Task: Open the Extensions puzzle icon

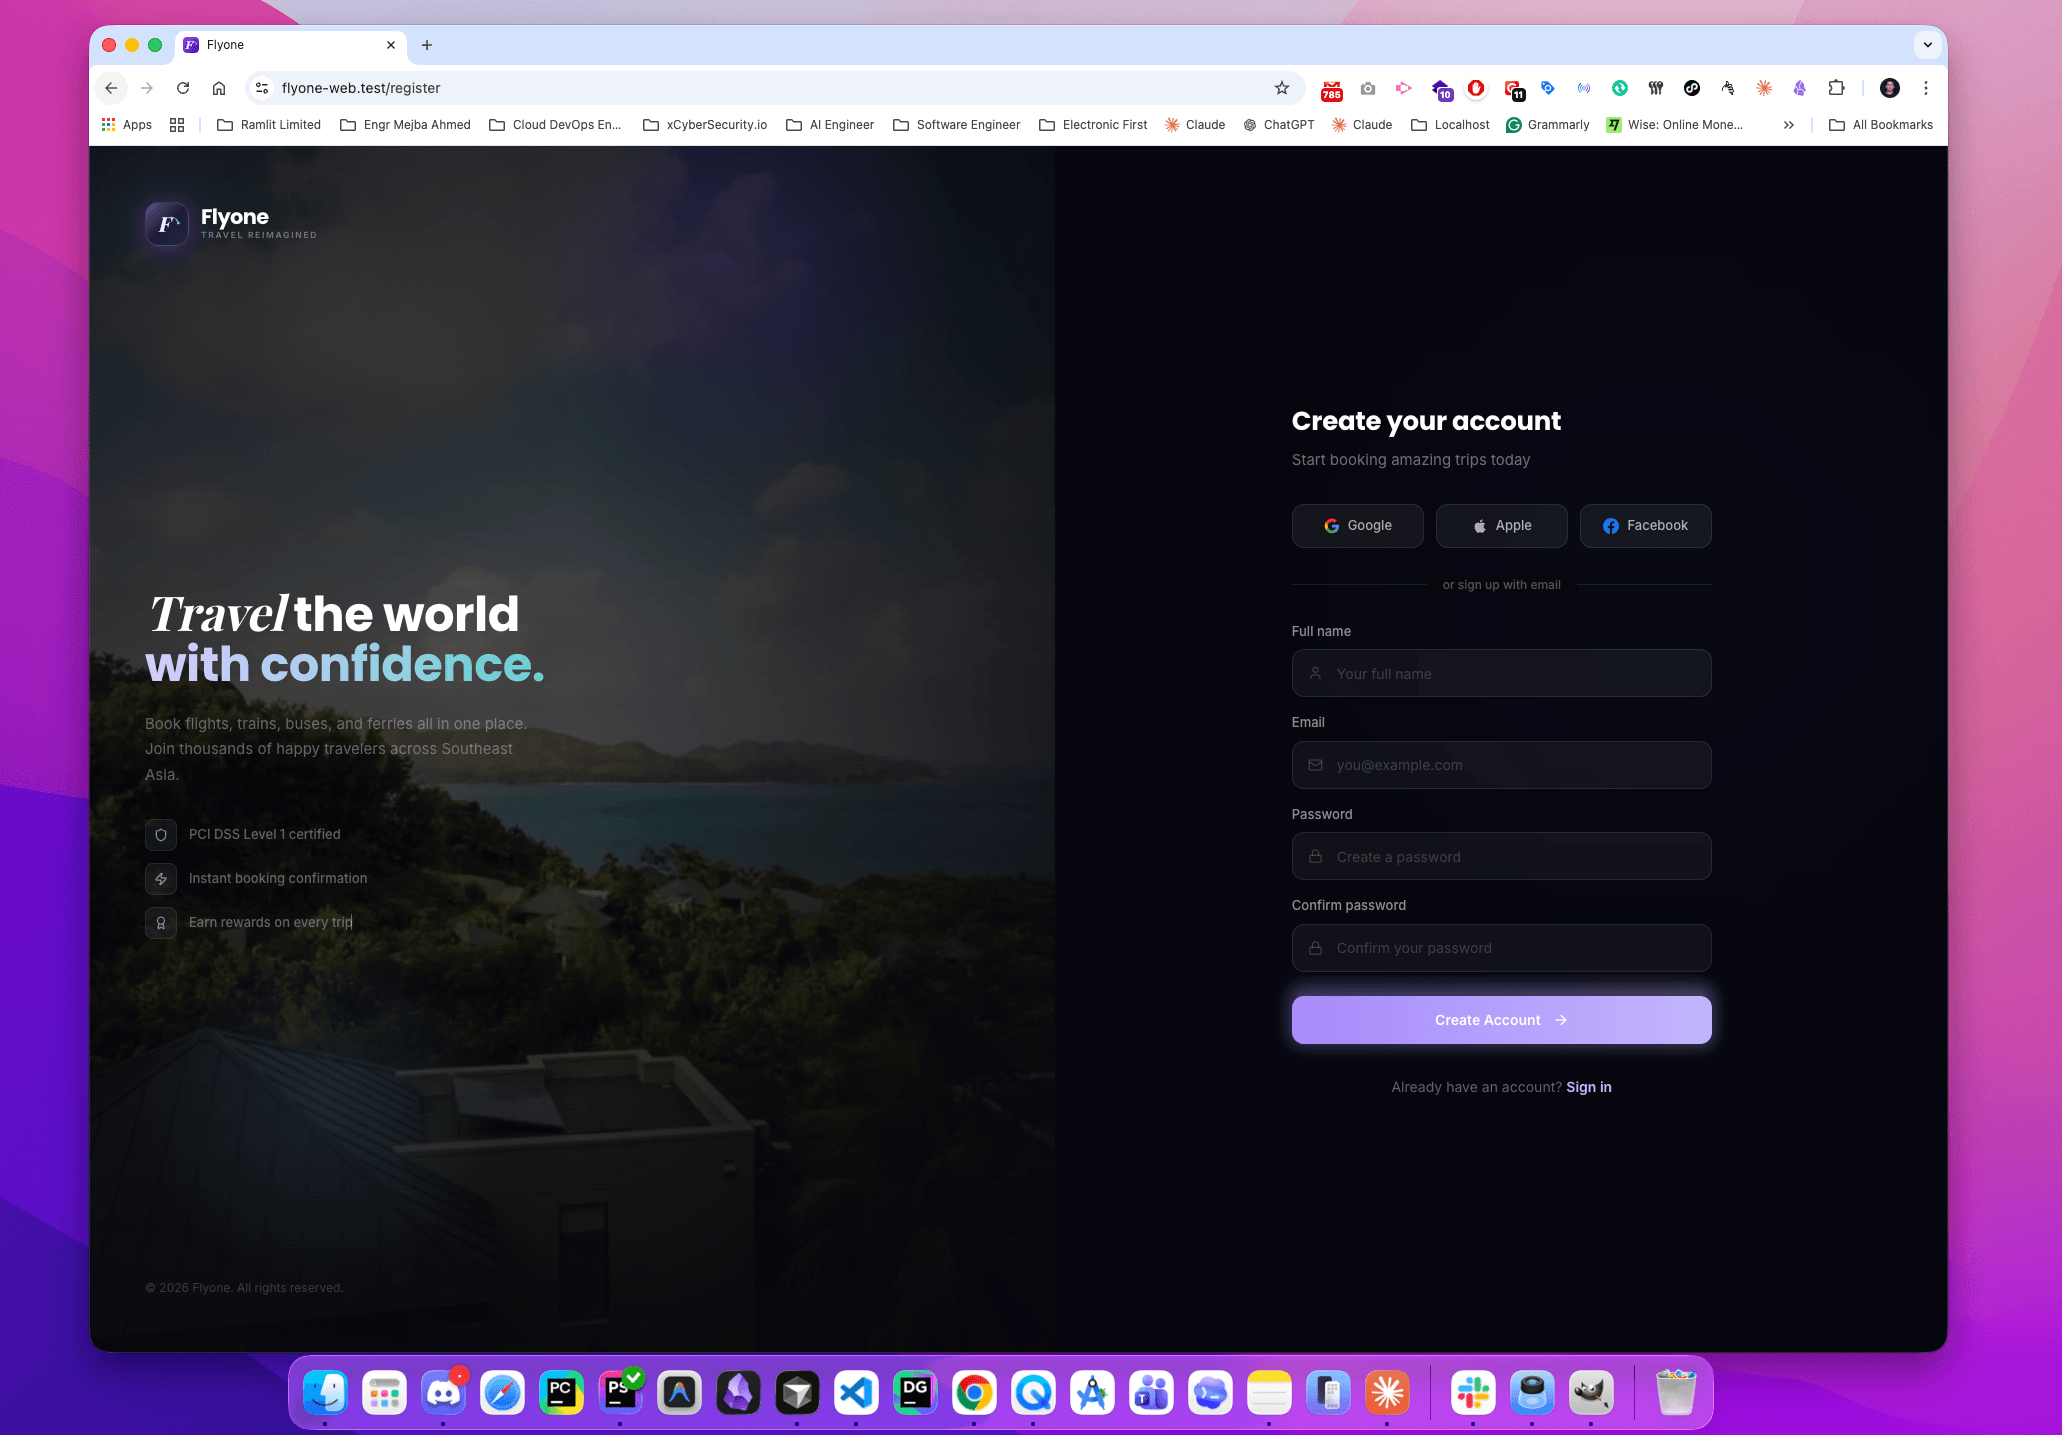Action: click(x=1836, y=88)
